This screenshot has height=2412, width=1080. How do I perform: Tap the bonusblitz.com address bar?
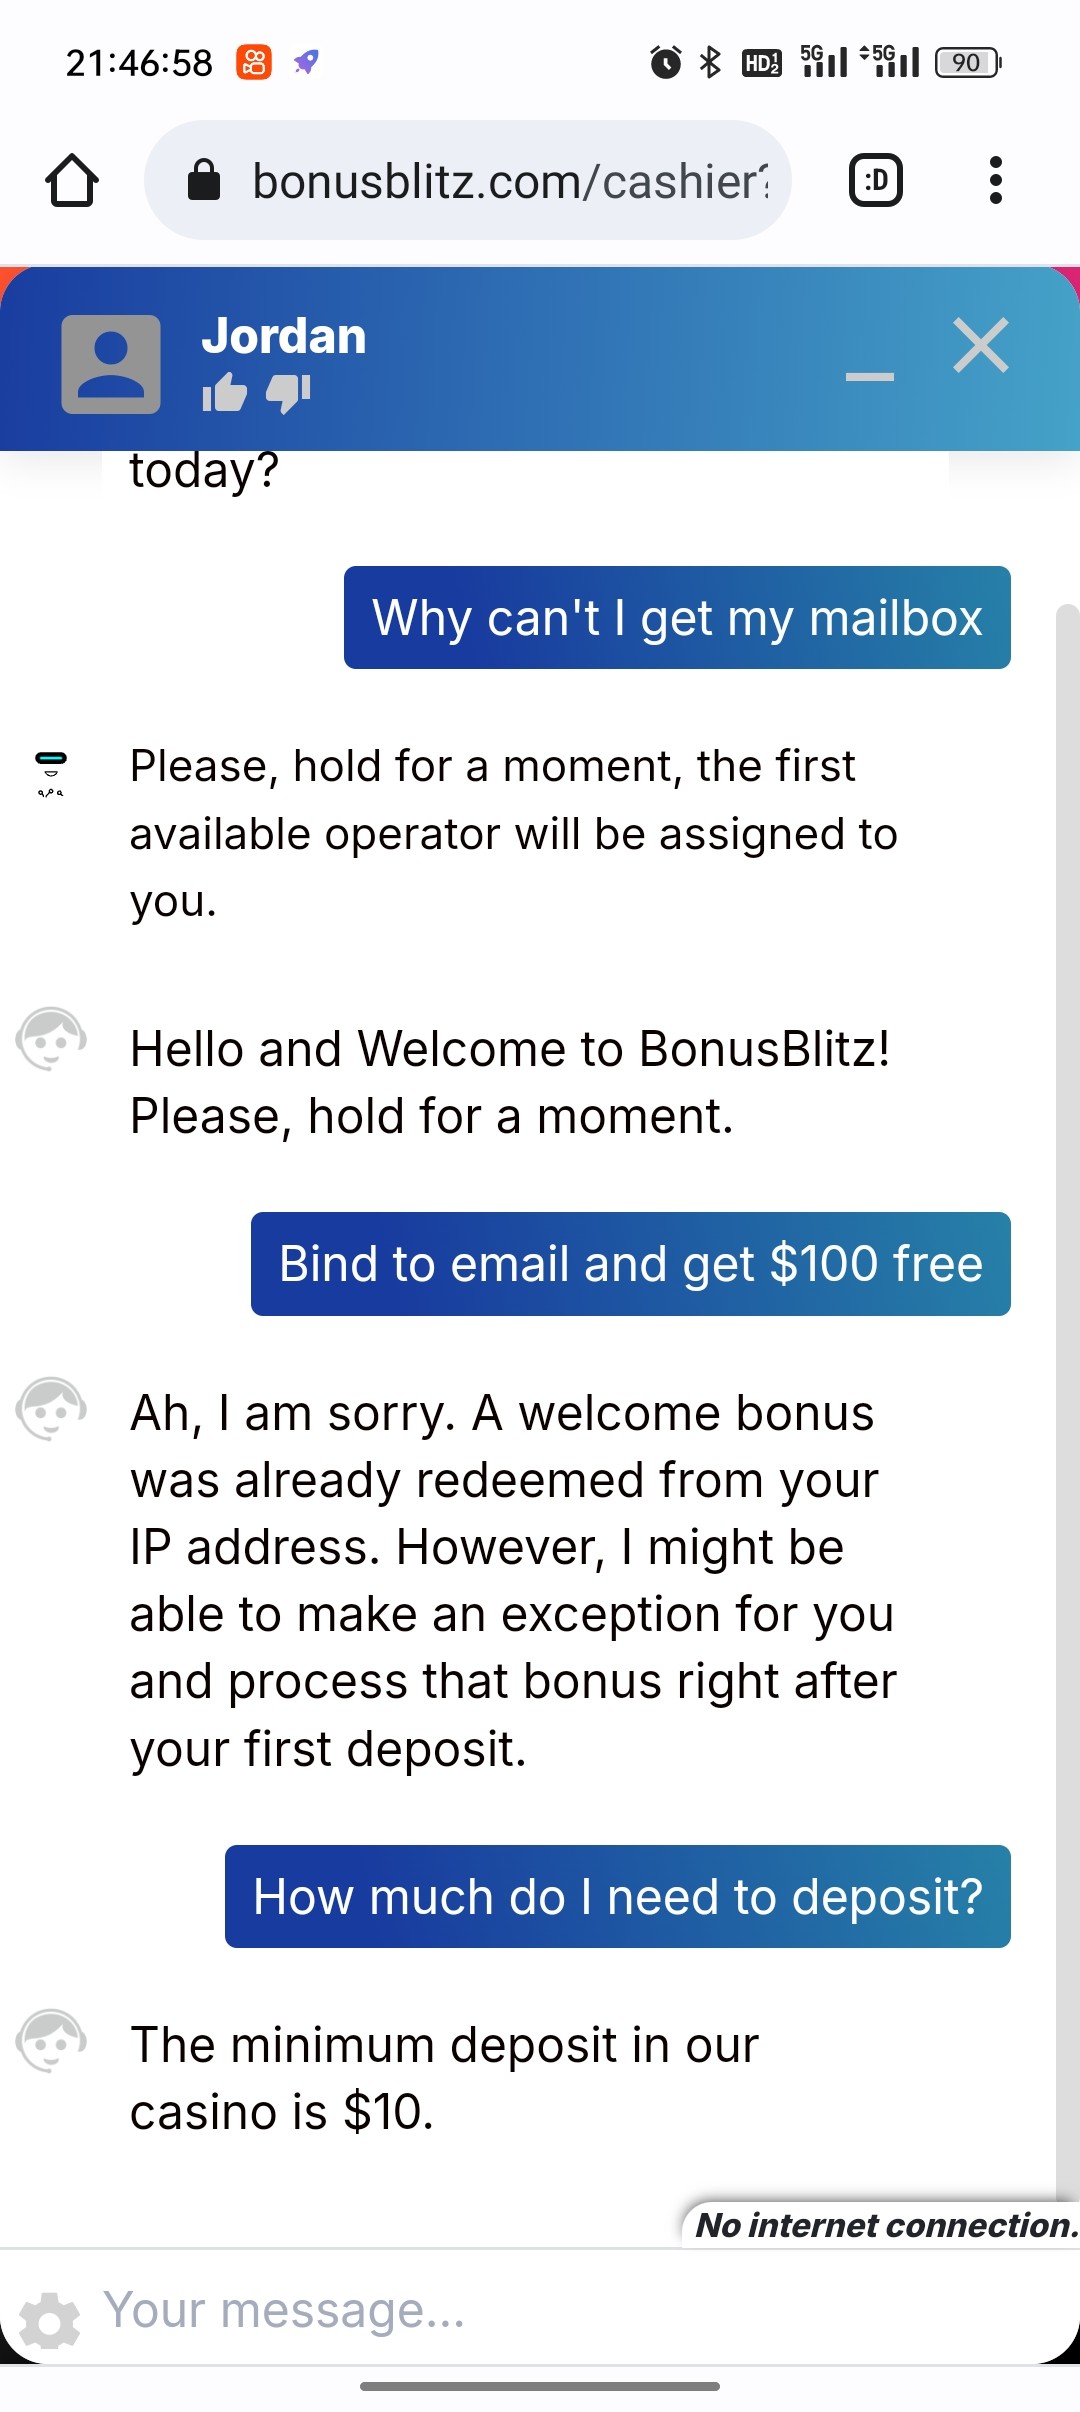tap(508, 181)
